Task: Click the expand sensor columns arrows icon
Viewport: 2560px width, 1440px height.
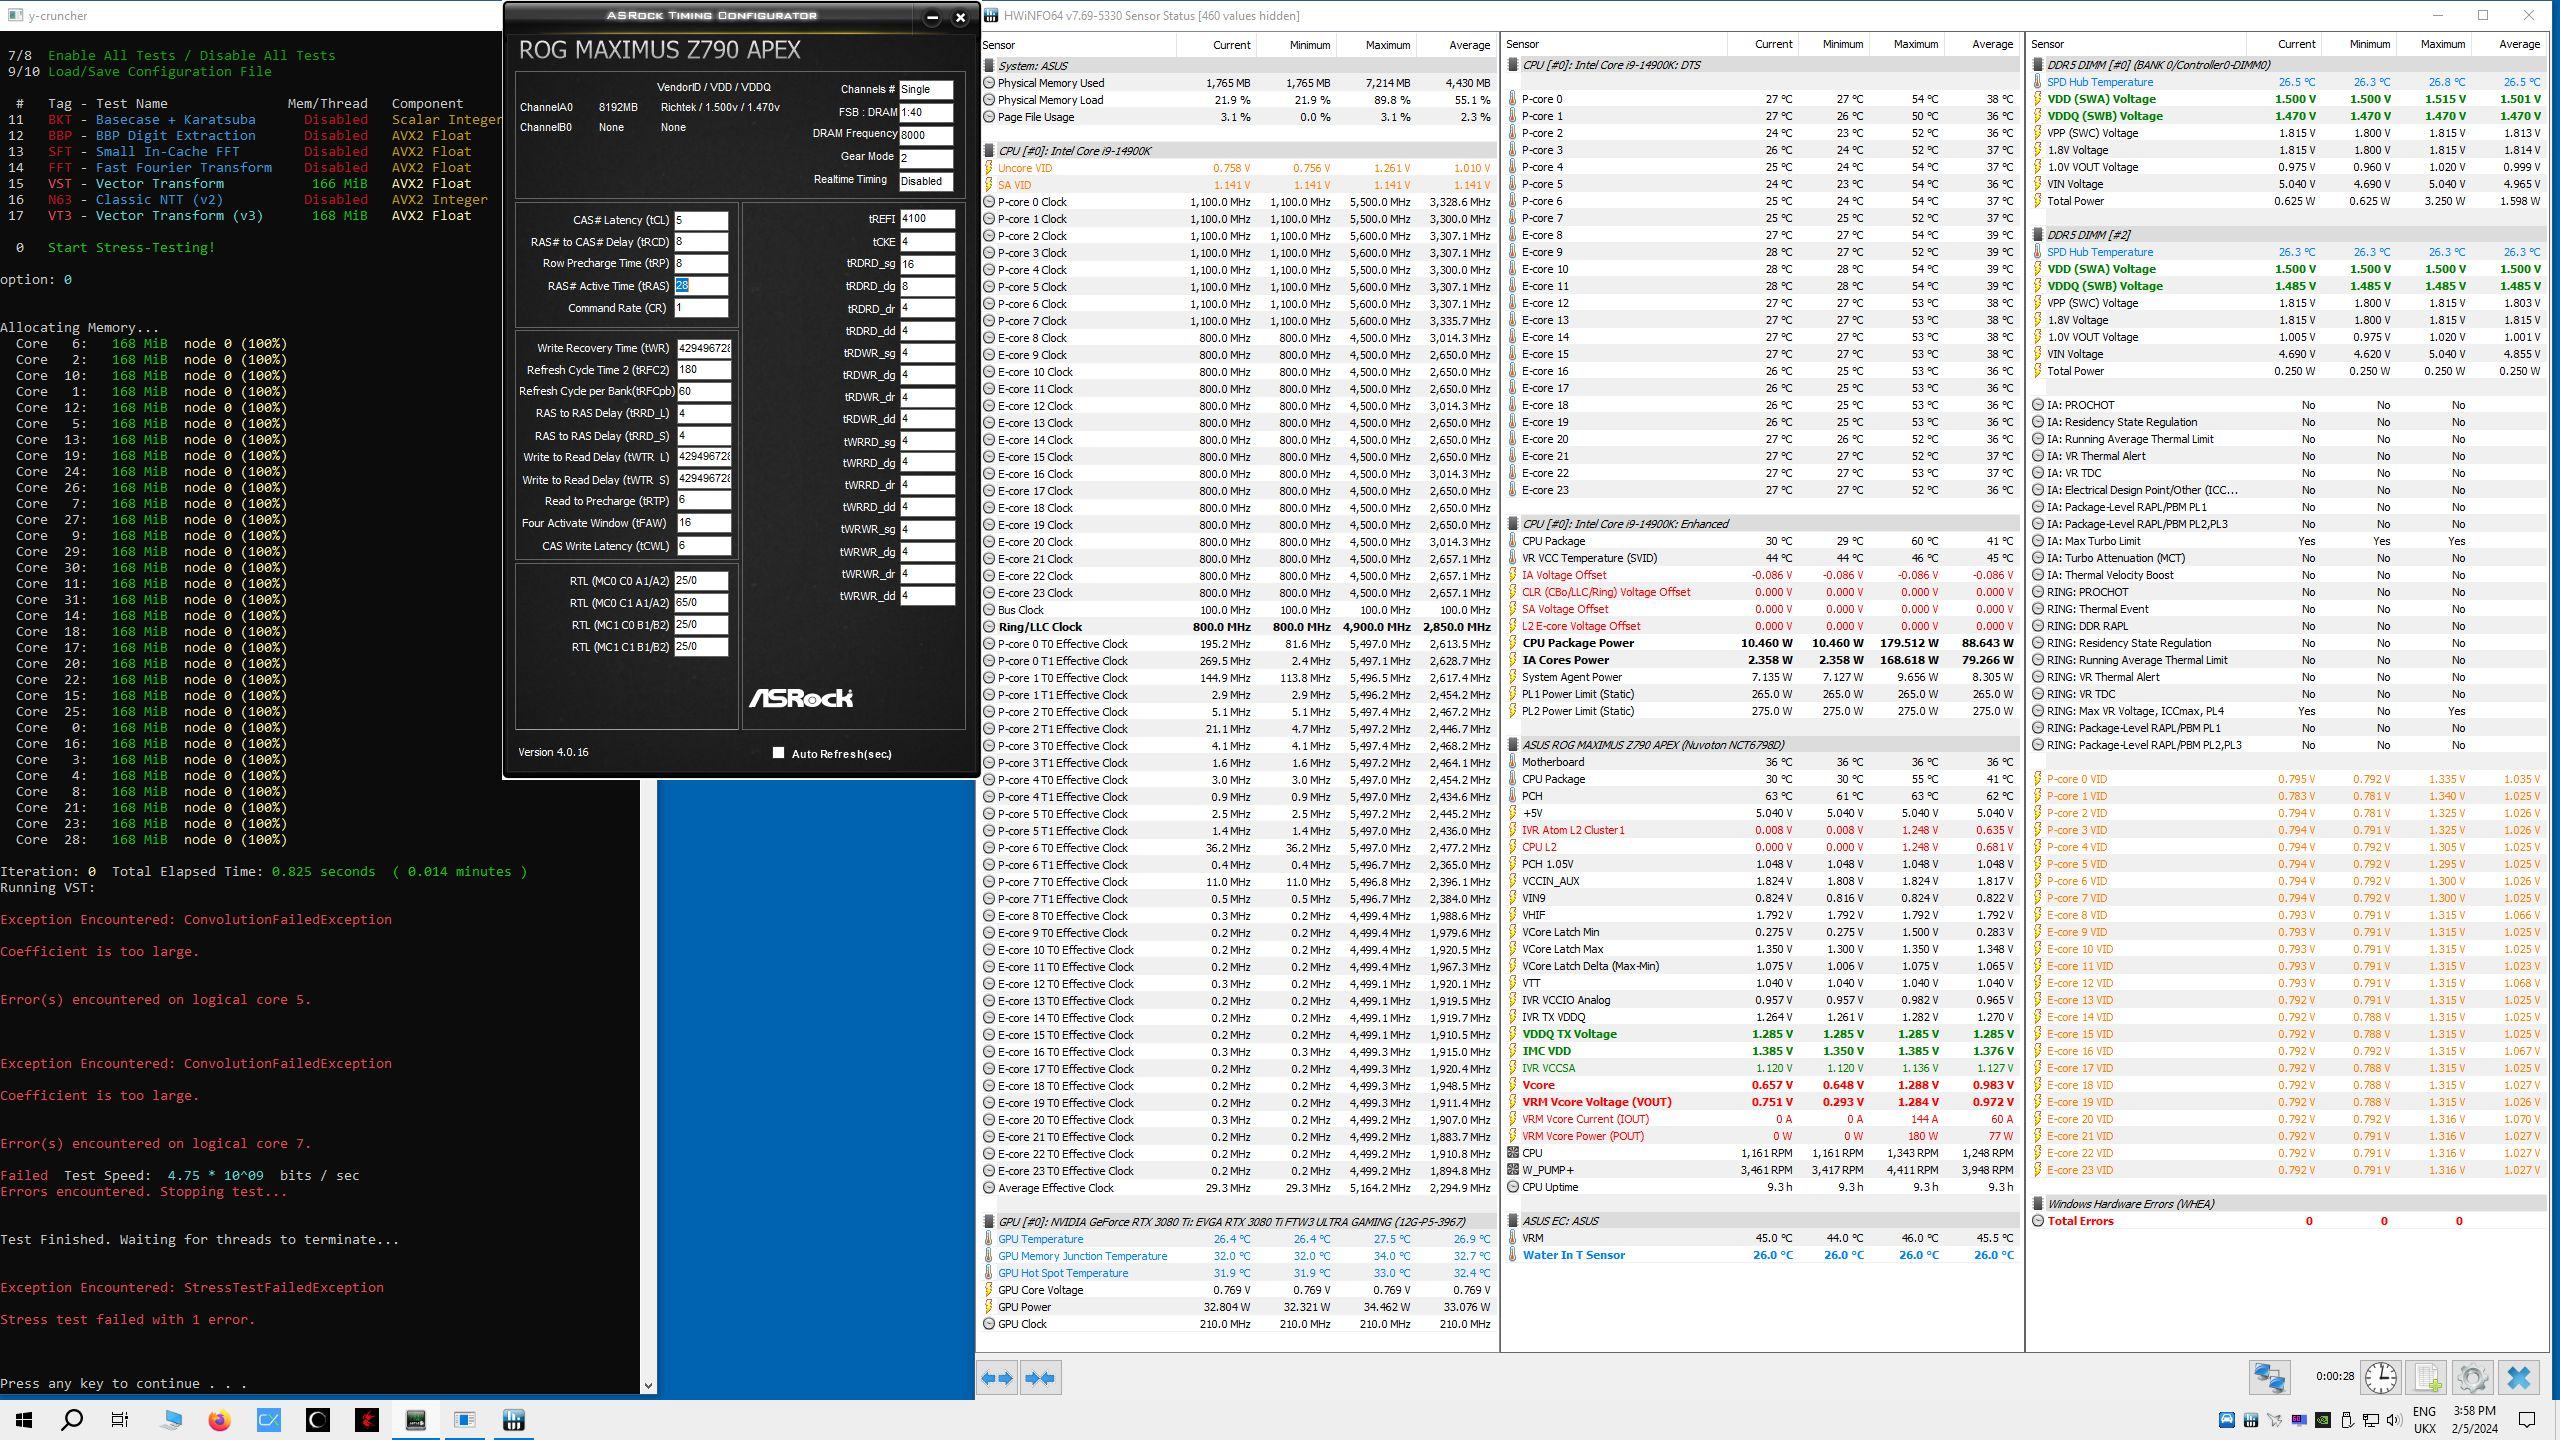Action: pyautogui.click(x=997, y=1378)
